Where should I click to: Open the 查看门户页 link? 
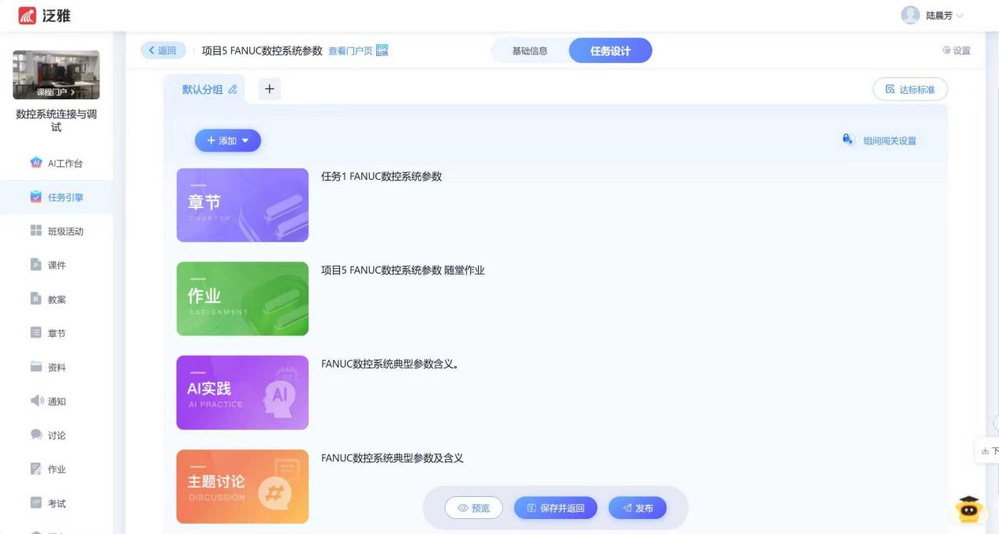coord(350,51)
